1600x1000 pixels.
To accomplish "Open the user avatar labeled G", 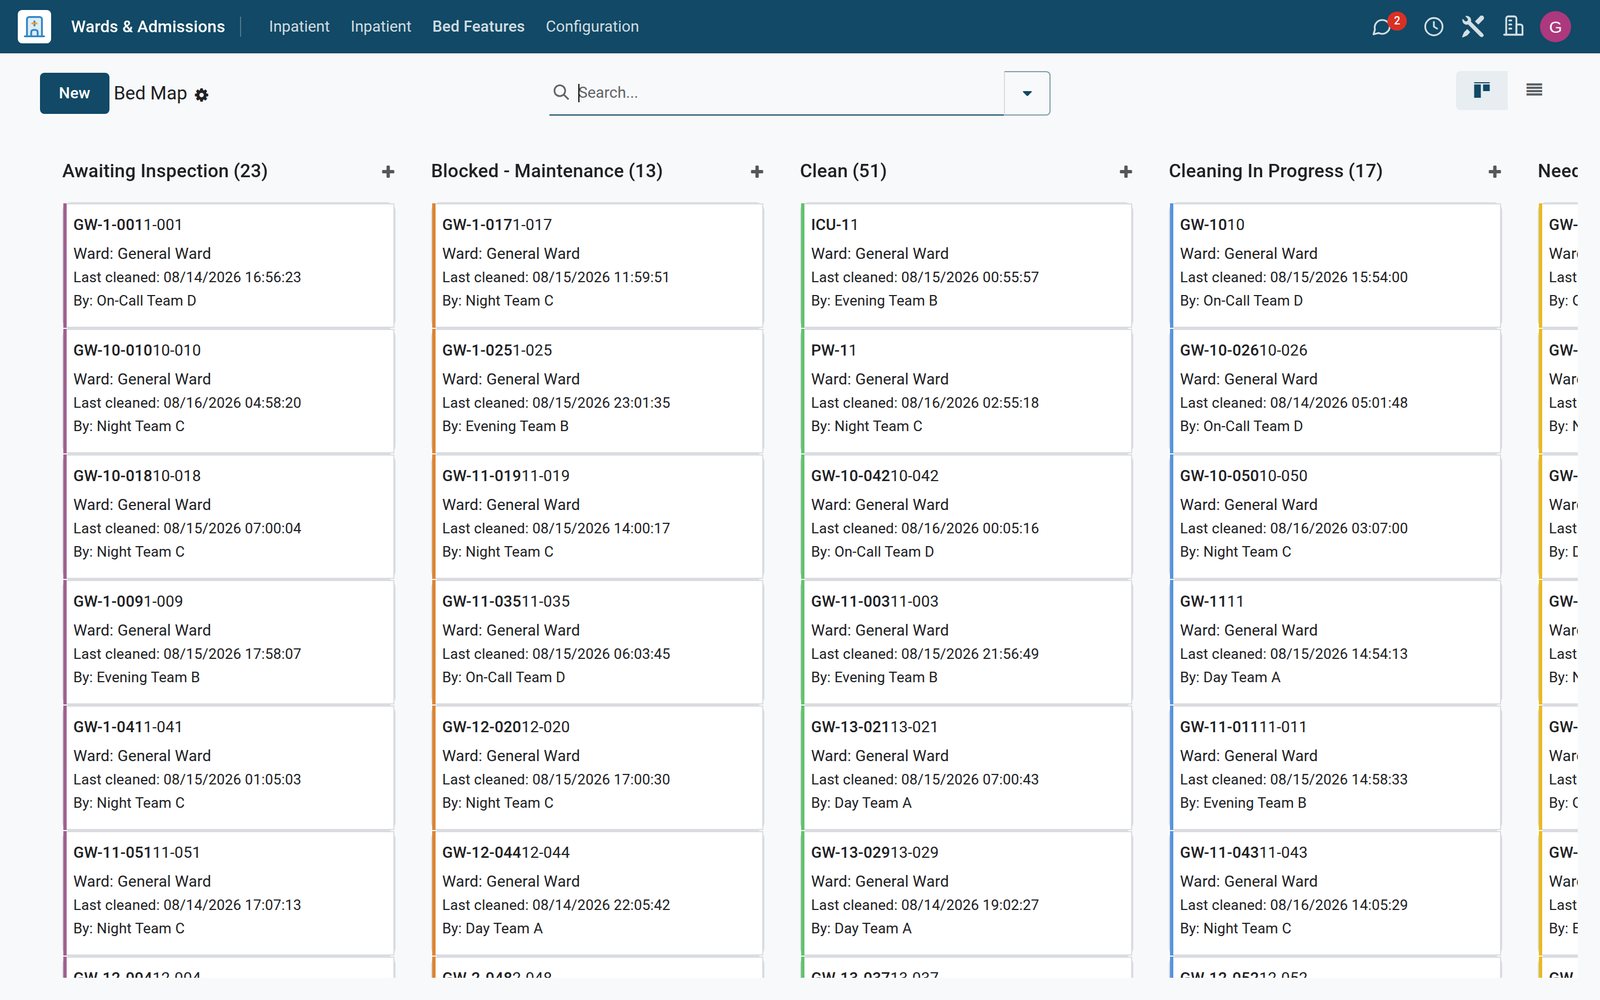I will coord(1555,27).
